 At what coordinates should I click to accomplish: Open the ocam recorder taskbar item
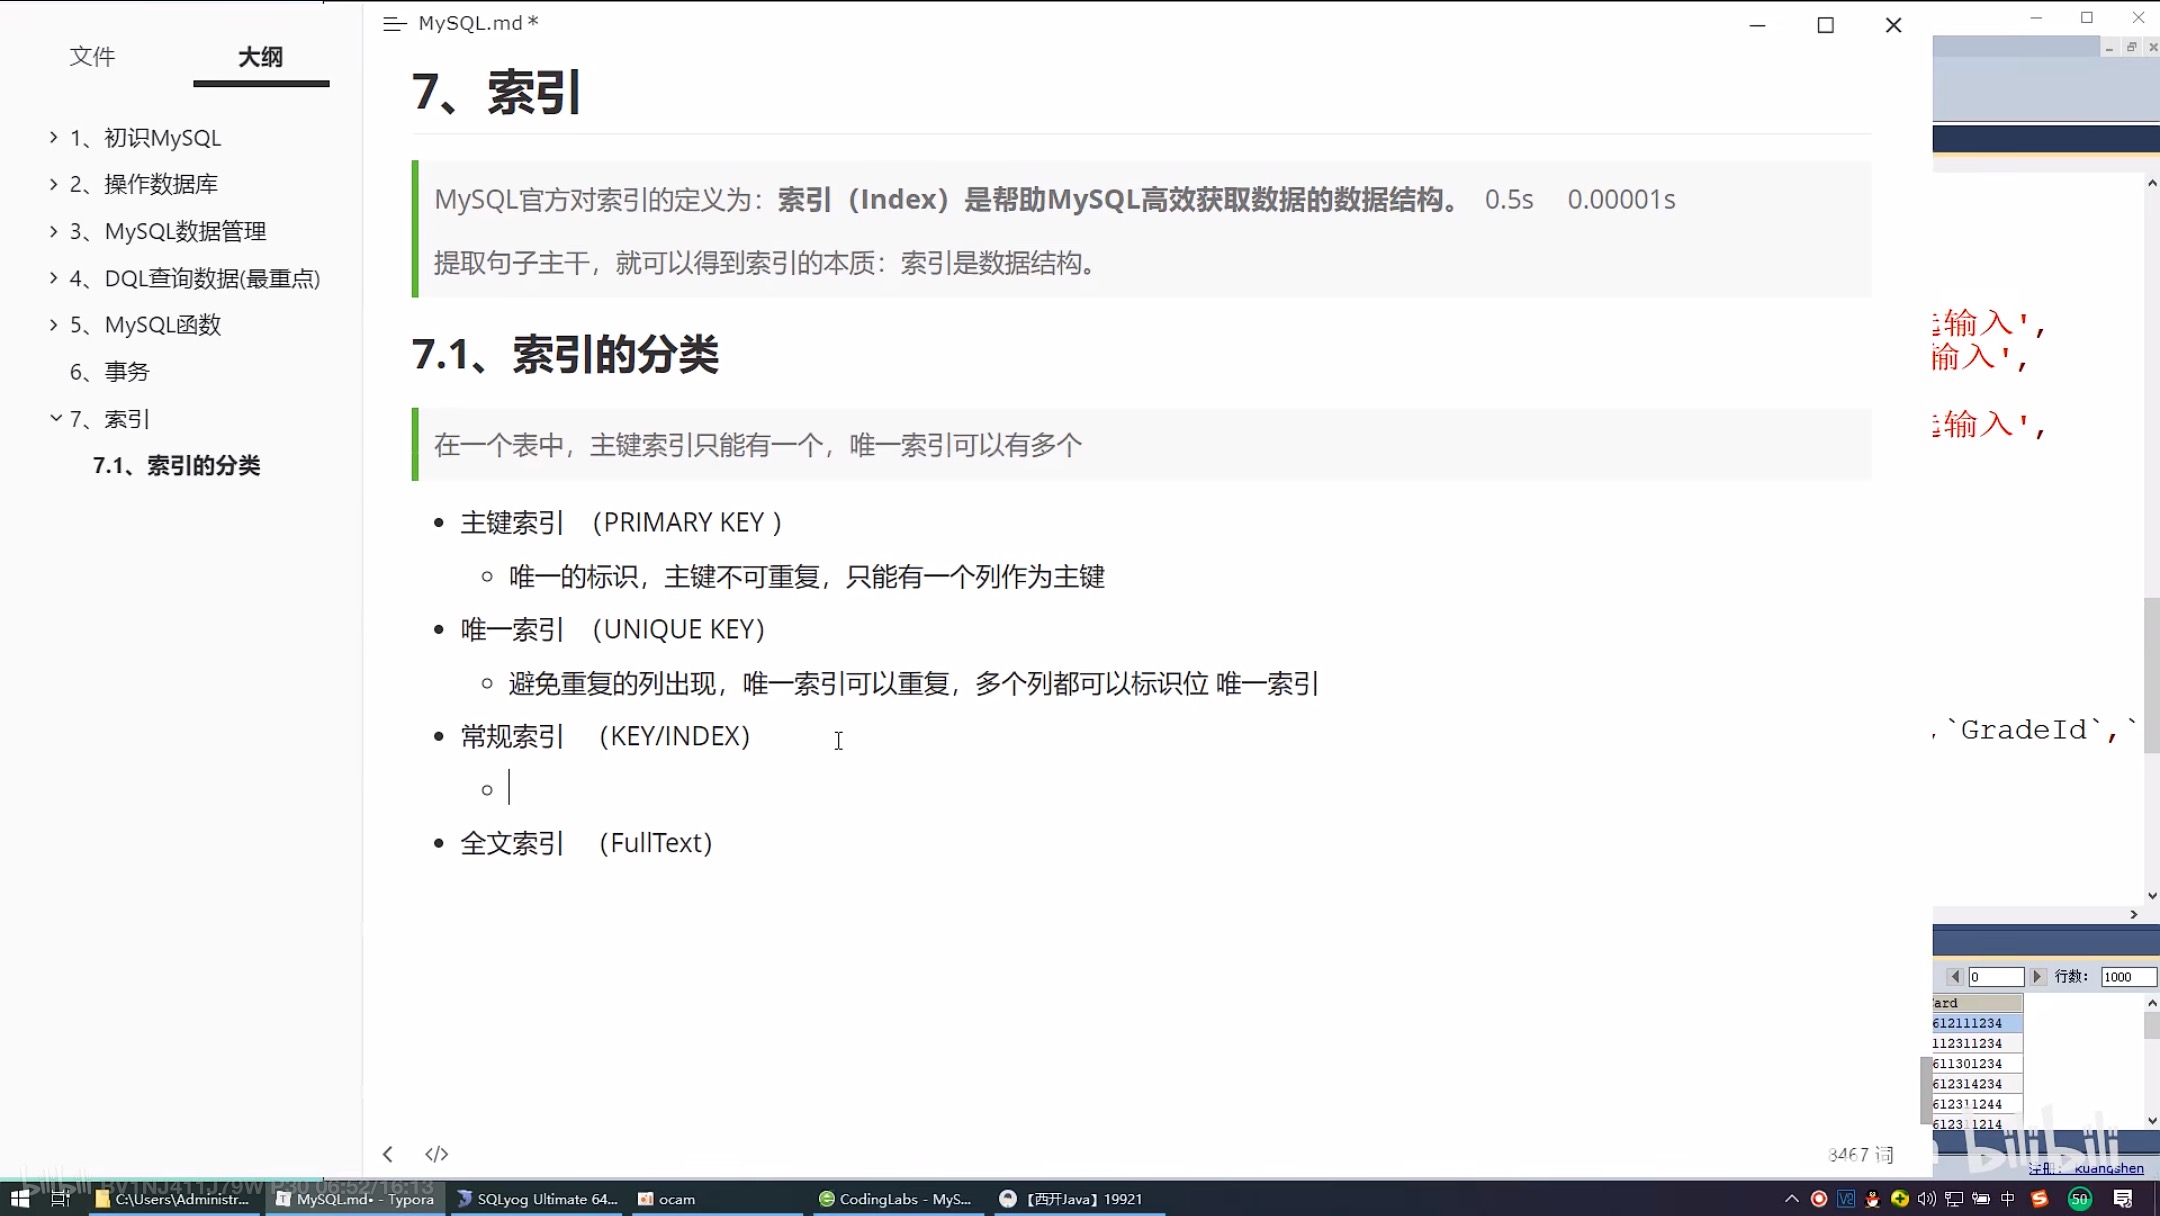[x=667, y=1199]
